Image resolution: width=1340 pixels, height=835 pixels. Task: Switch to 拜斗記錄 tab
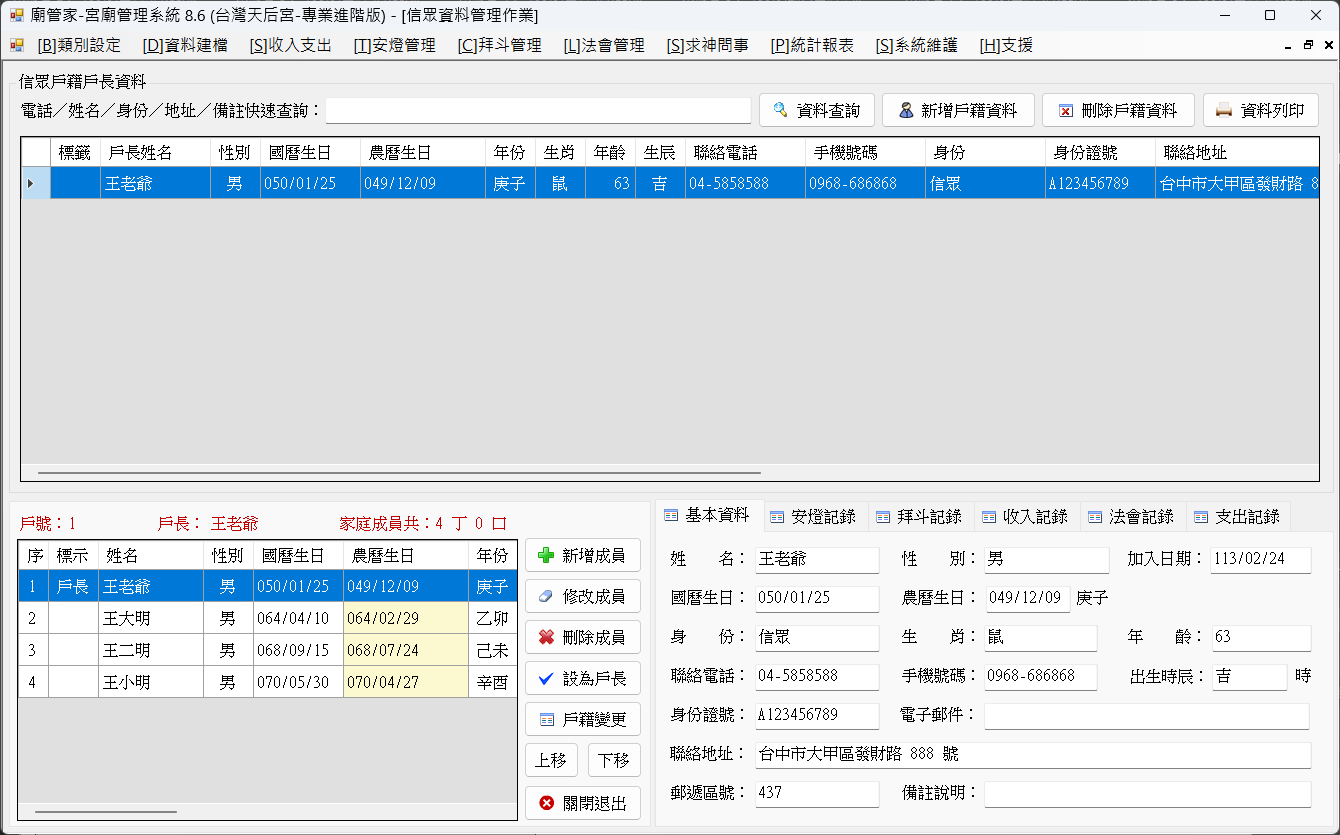919,517
